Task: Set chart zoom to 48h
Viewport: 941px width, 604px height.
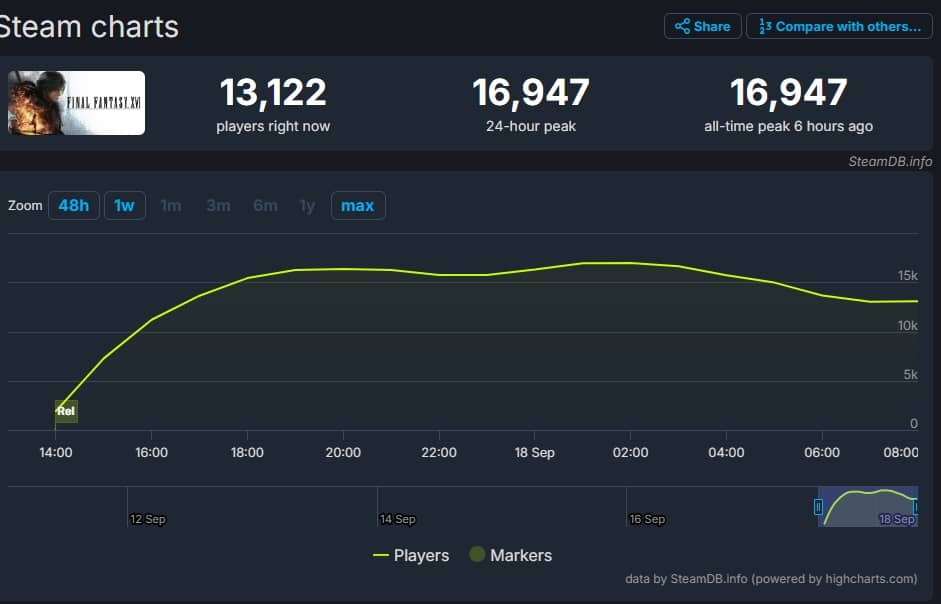Action: pyautogui.click(x=73, y=205)
